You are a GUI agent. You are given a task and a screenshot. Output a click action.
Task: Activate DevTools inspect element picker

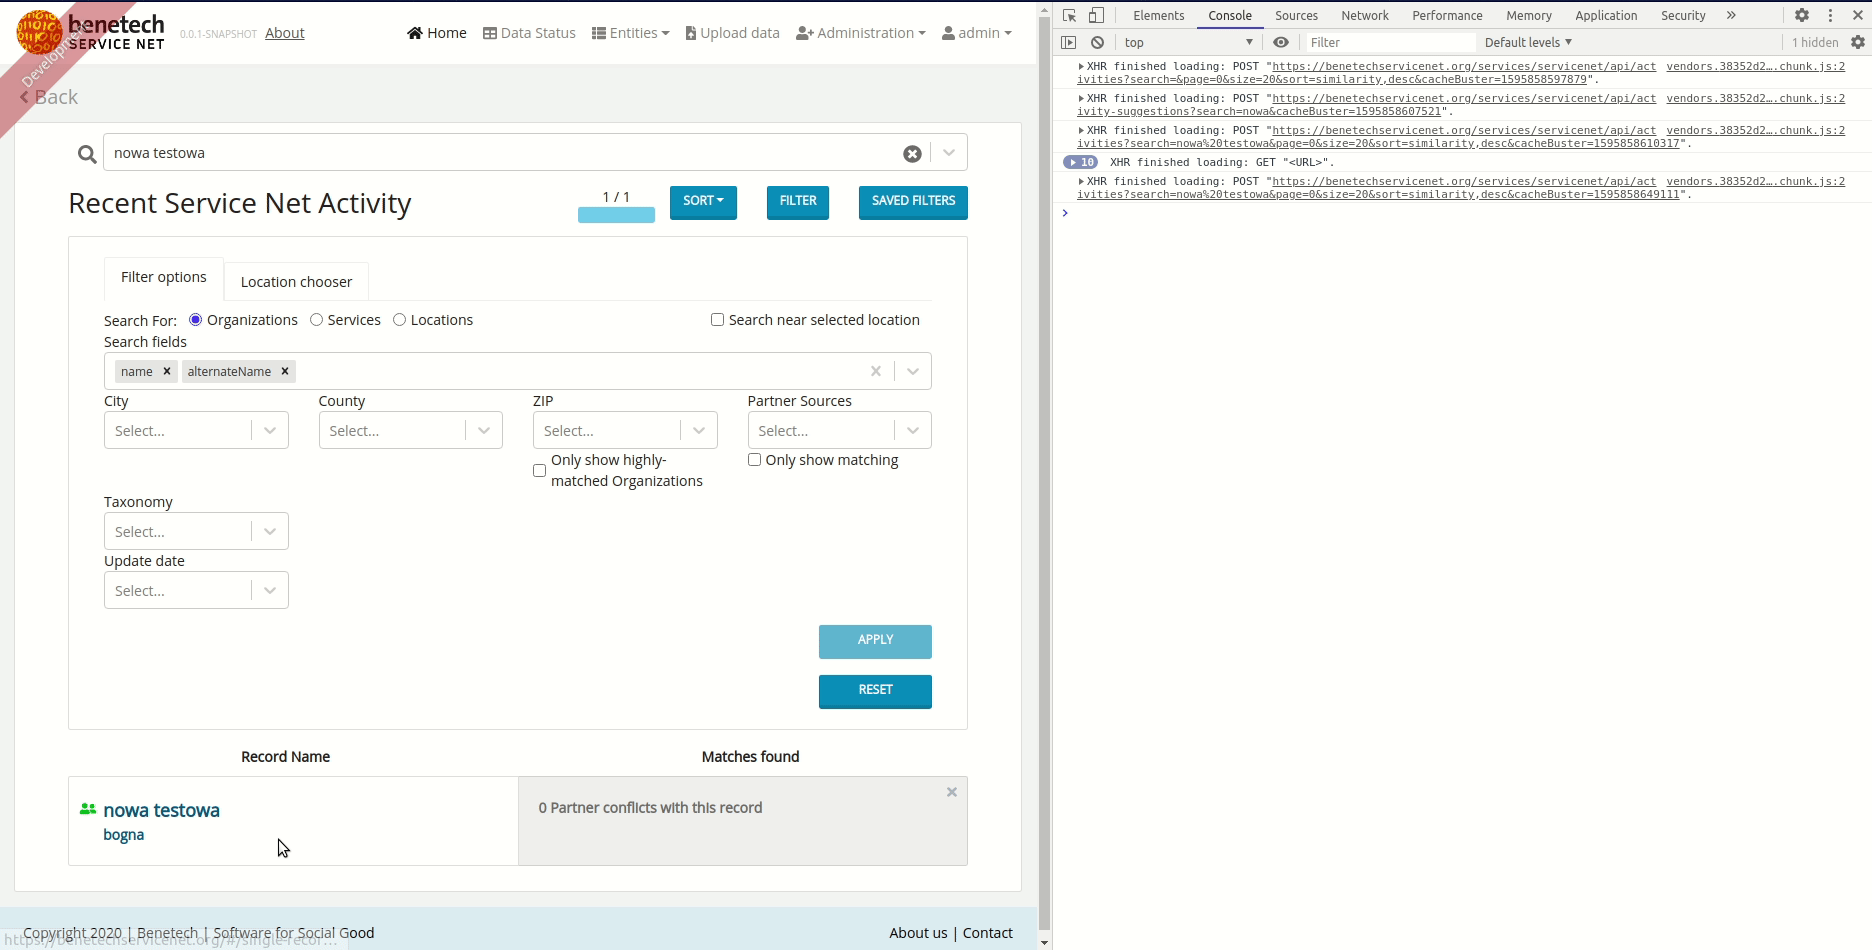[x=1070, y=15]
